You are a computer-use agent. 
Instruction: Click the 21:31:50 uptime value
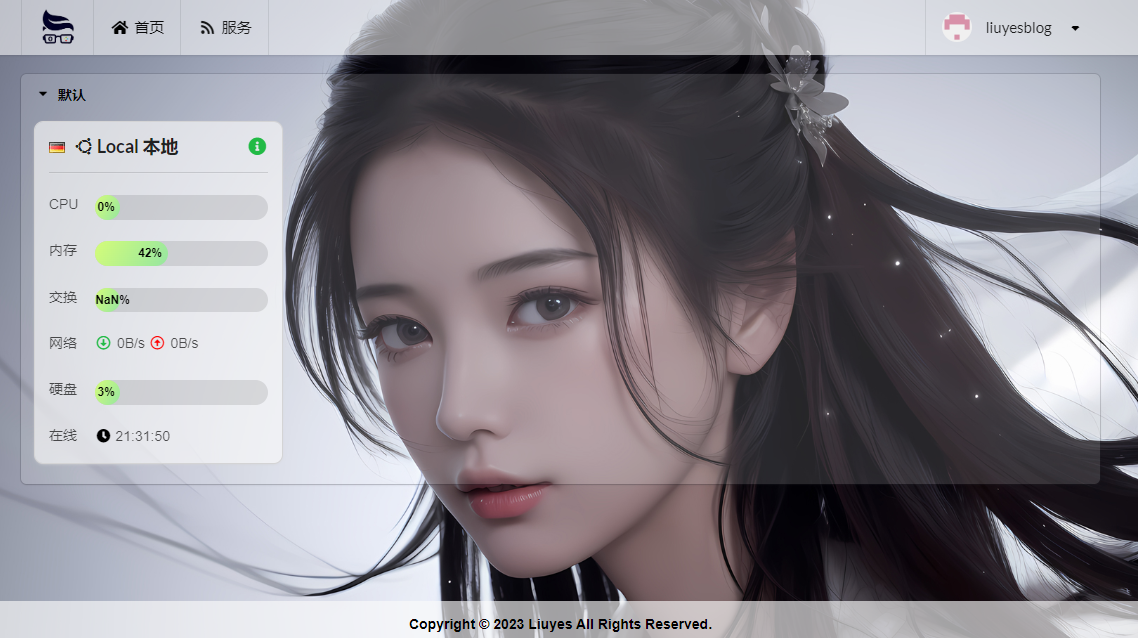[142, 436]
